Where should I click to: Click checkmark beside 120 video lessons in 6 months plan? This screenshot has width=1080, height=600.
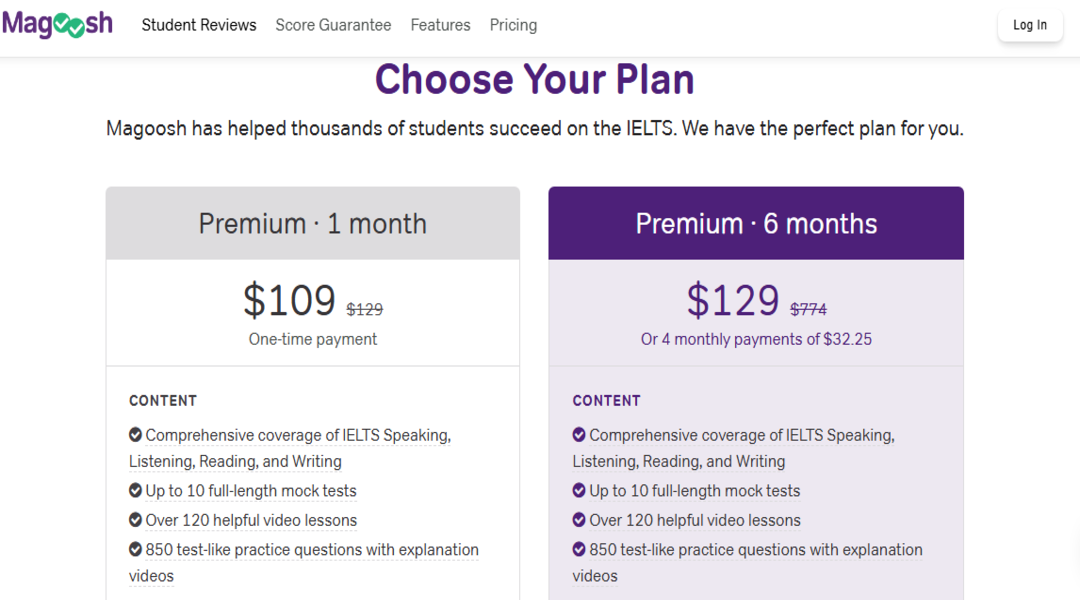click(x=579, y=520)
